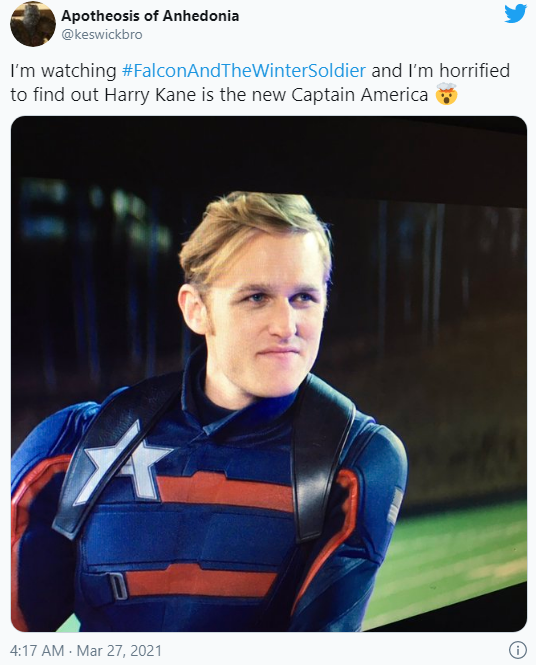Click the flag patch on the sleeve

coord(394,506)
